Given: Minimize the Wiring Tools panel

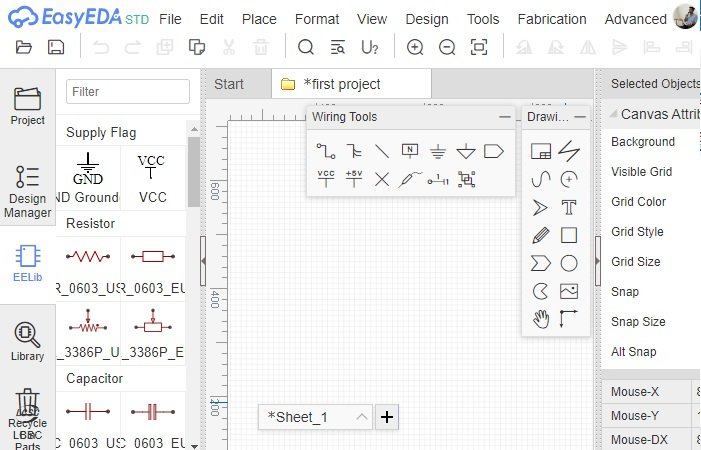Looking at the screenshot, I should 505,117.
